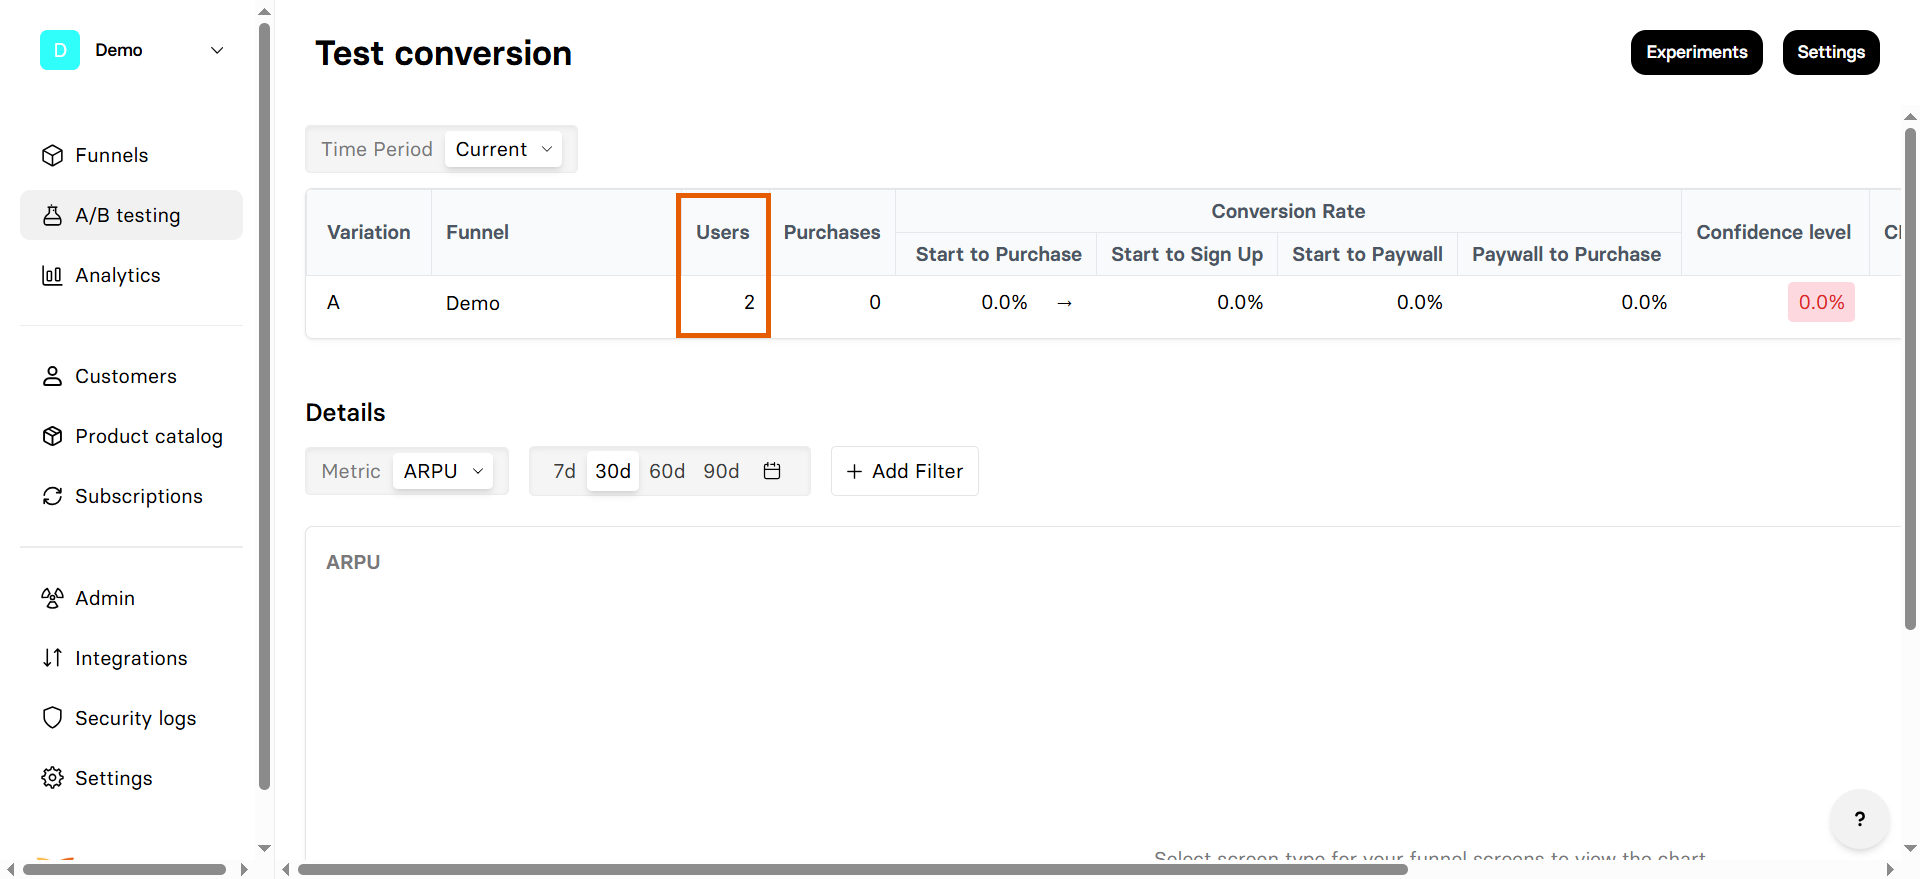
Task: Click the Purchases column header
Action: [832, 232]
